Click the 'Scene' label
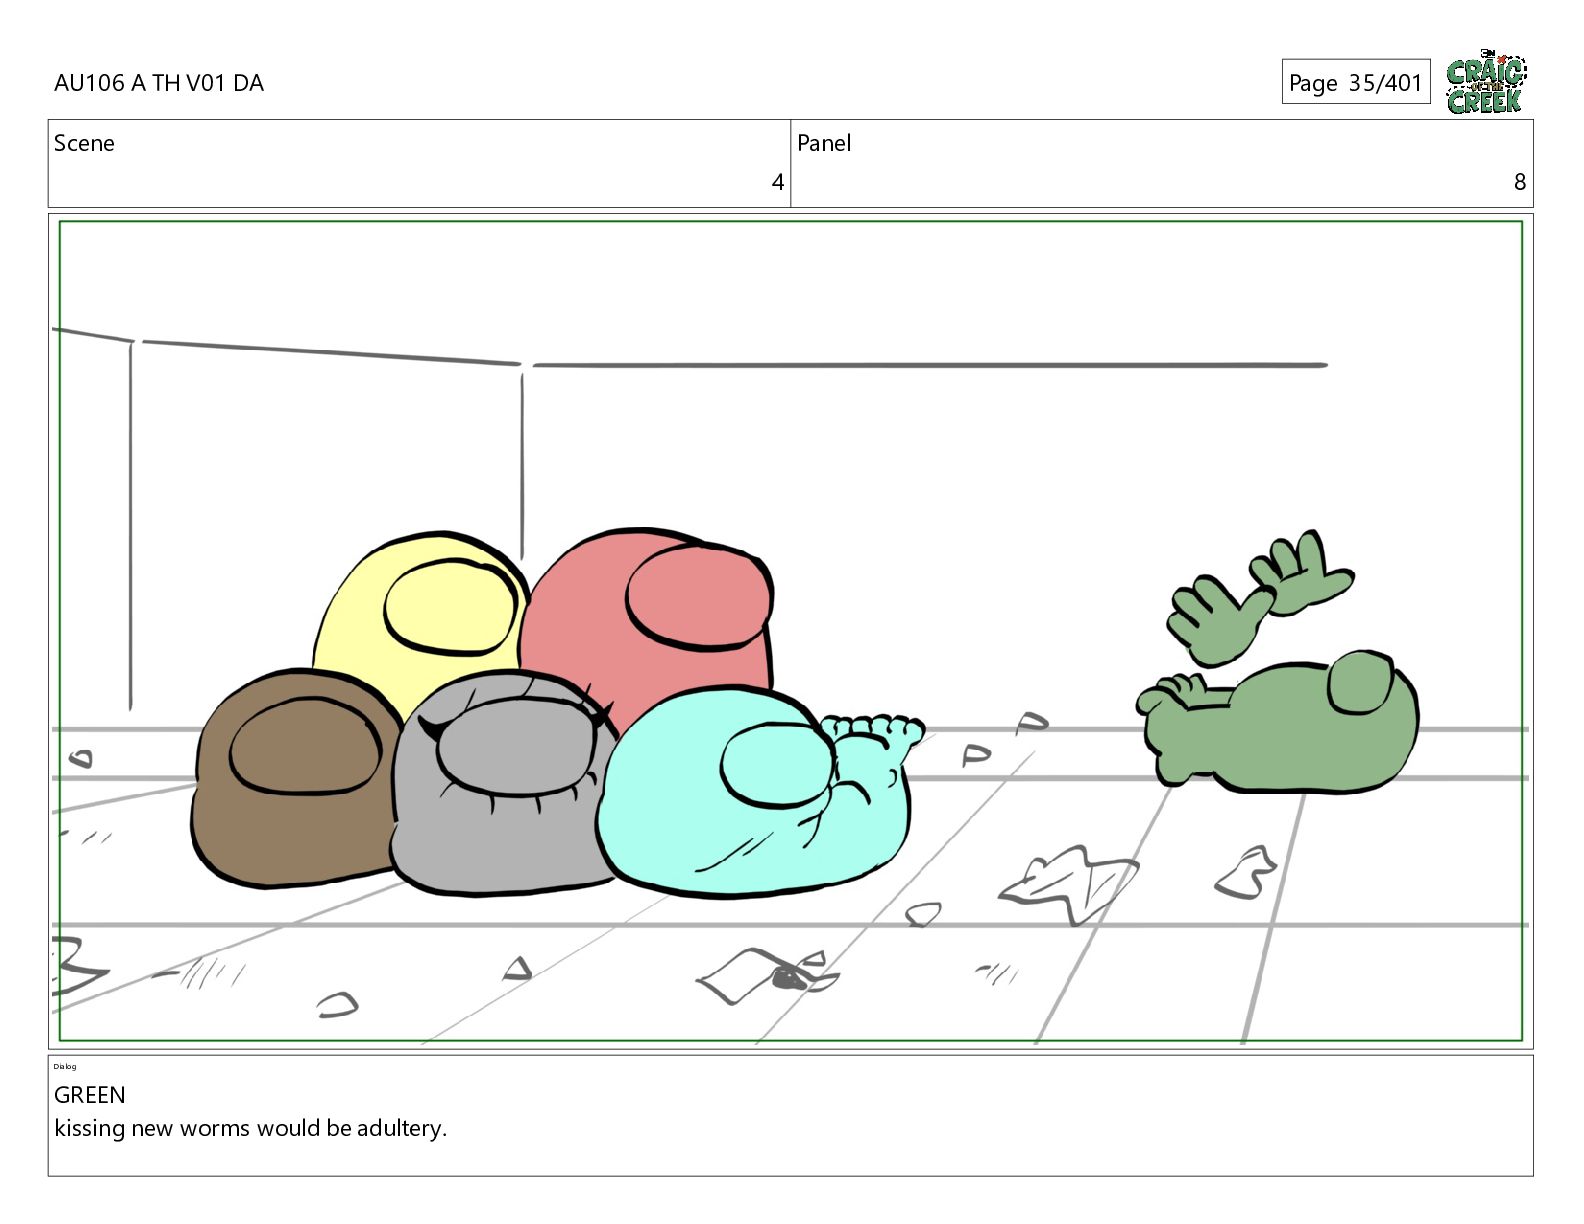1584x1224 pixels. point(84,143)
